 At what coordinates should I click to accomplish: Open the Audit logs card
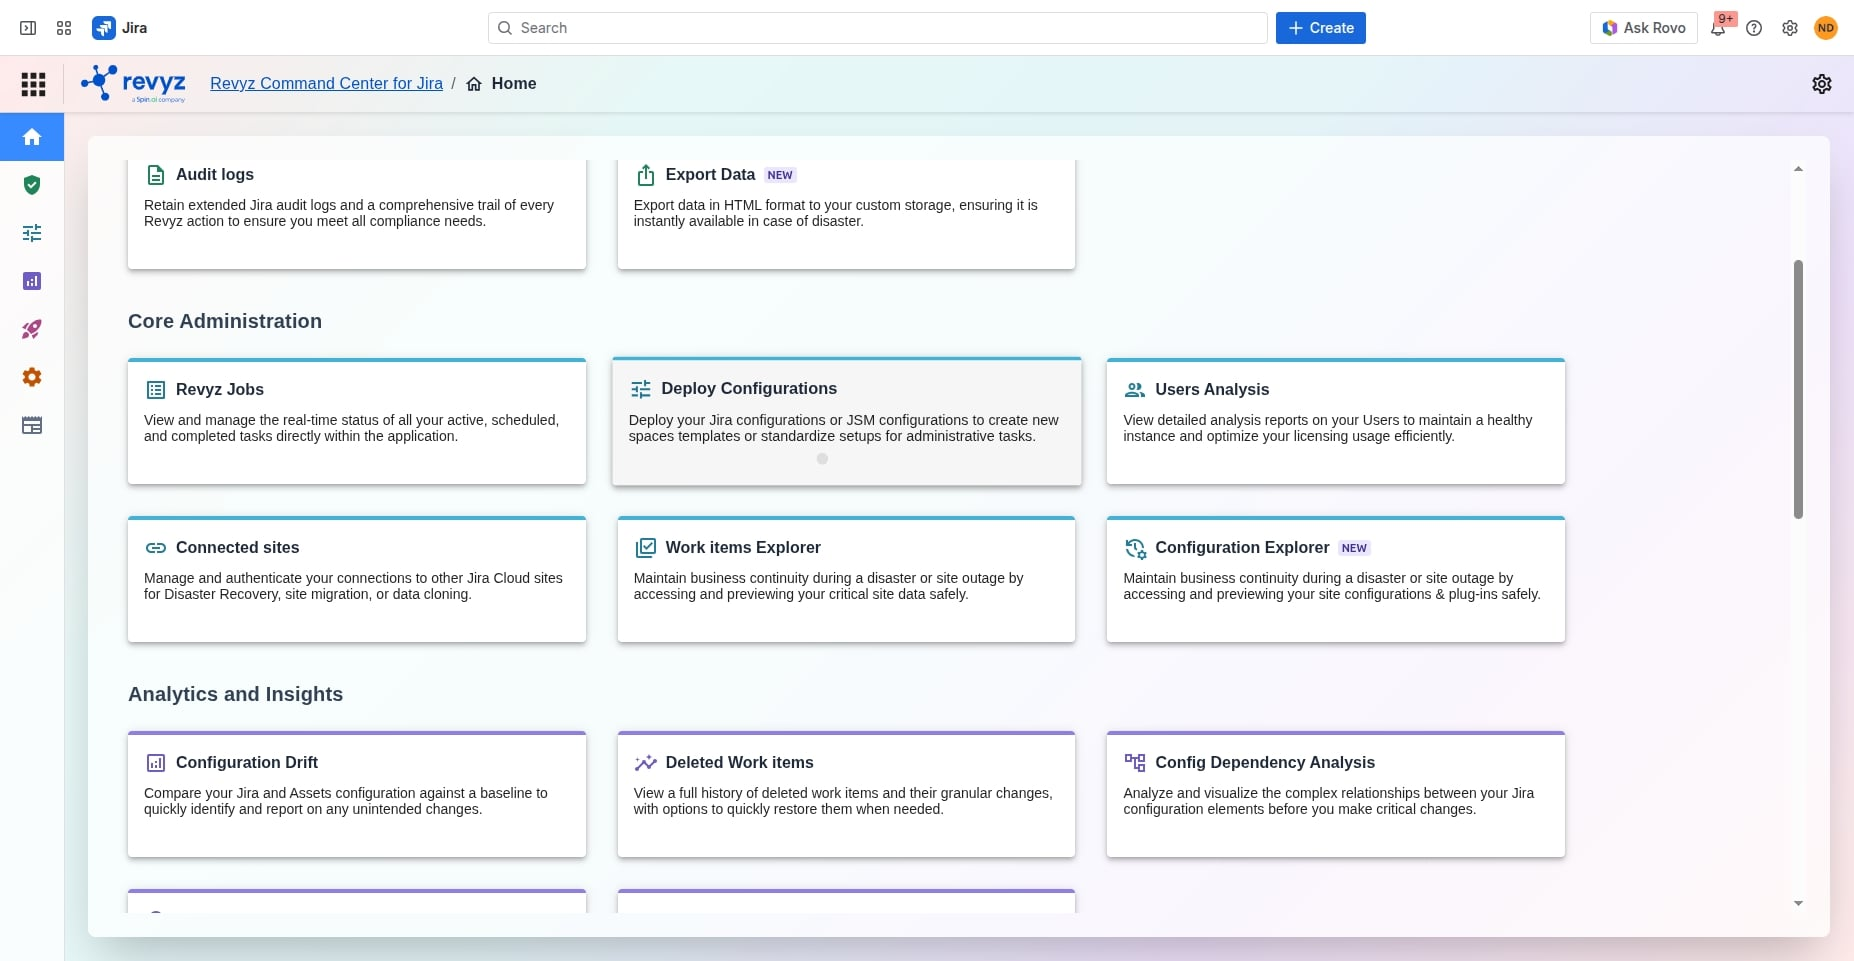(357, 214)
